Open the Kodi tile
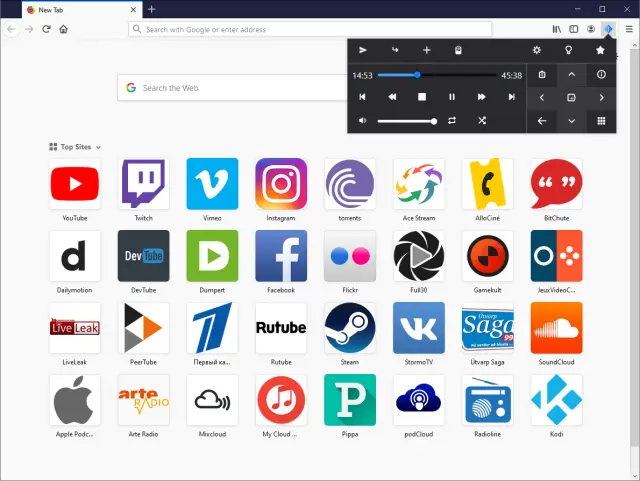Screen dimensions: 640x481 click(x=556, y=400)
